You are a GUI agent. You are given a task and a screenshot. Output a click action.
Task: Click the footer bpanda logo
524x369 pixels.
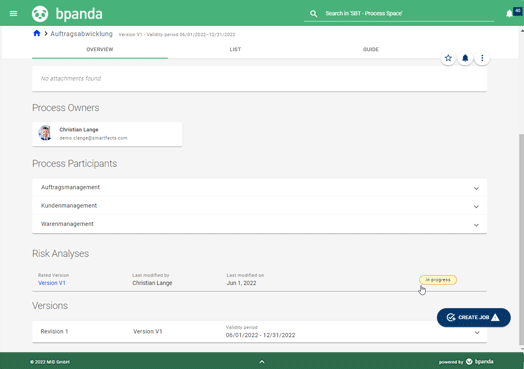[480, 362]
